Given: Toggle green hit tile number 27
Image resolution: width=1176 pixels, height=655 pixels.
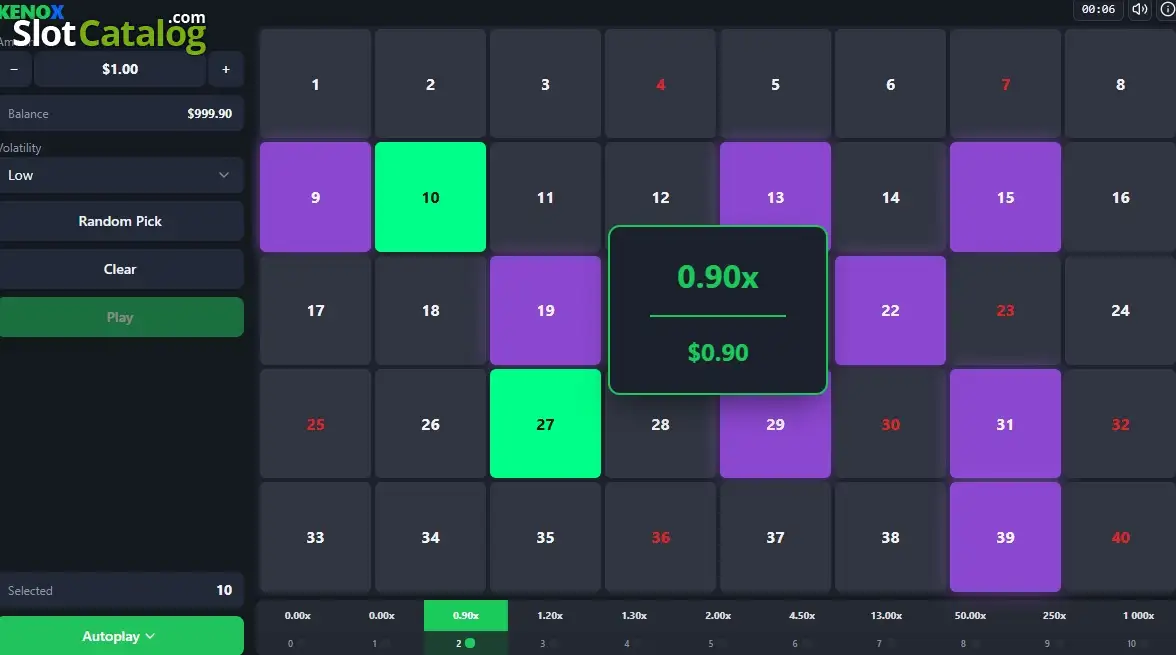Looking at the screenshot, I should coord(545,424).
